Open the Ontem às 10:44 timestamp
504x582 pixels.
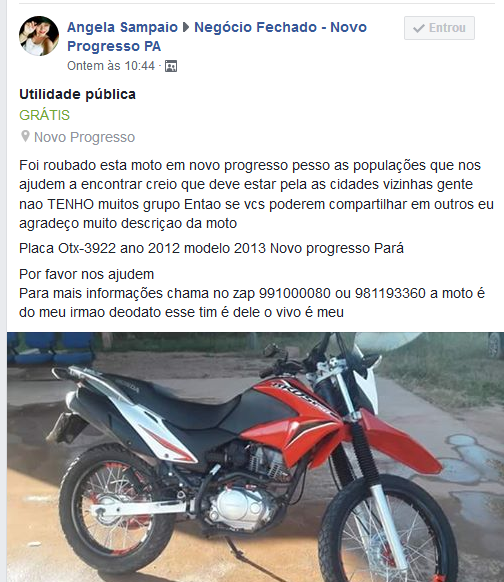[111, 66]
